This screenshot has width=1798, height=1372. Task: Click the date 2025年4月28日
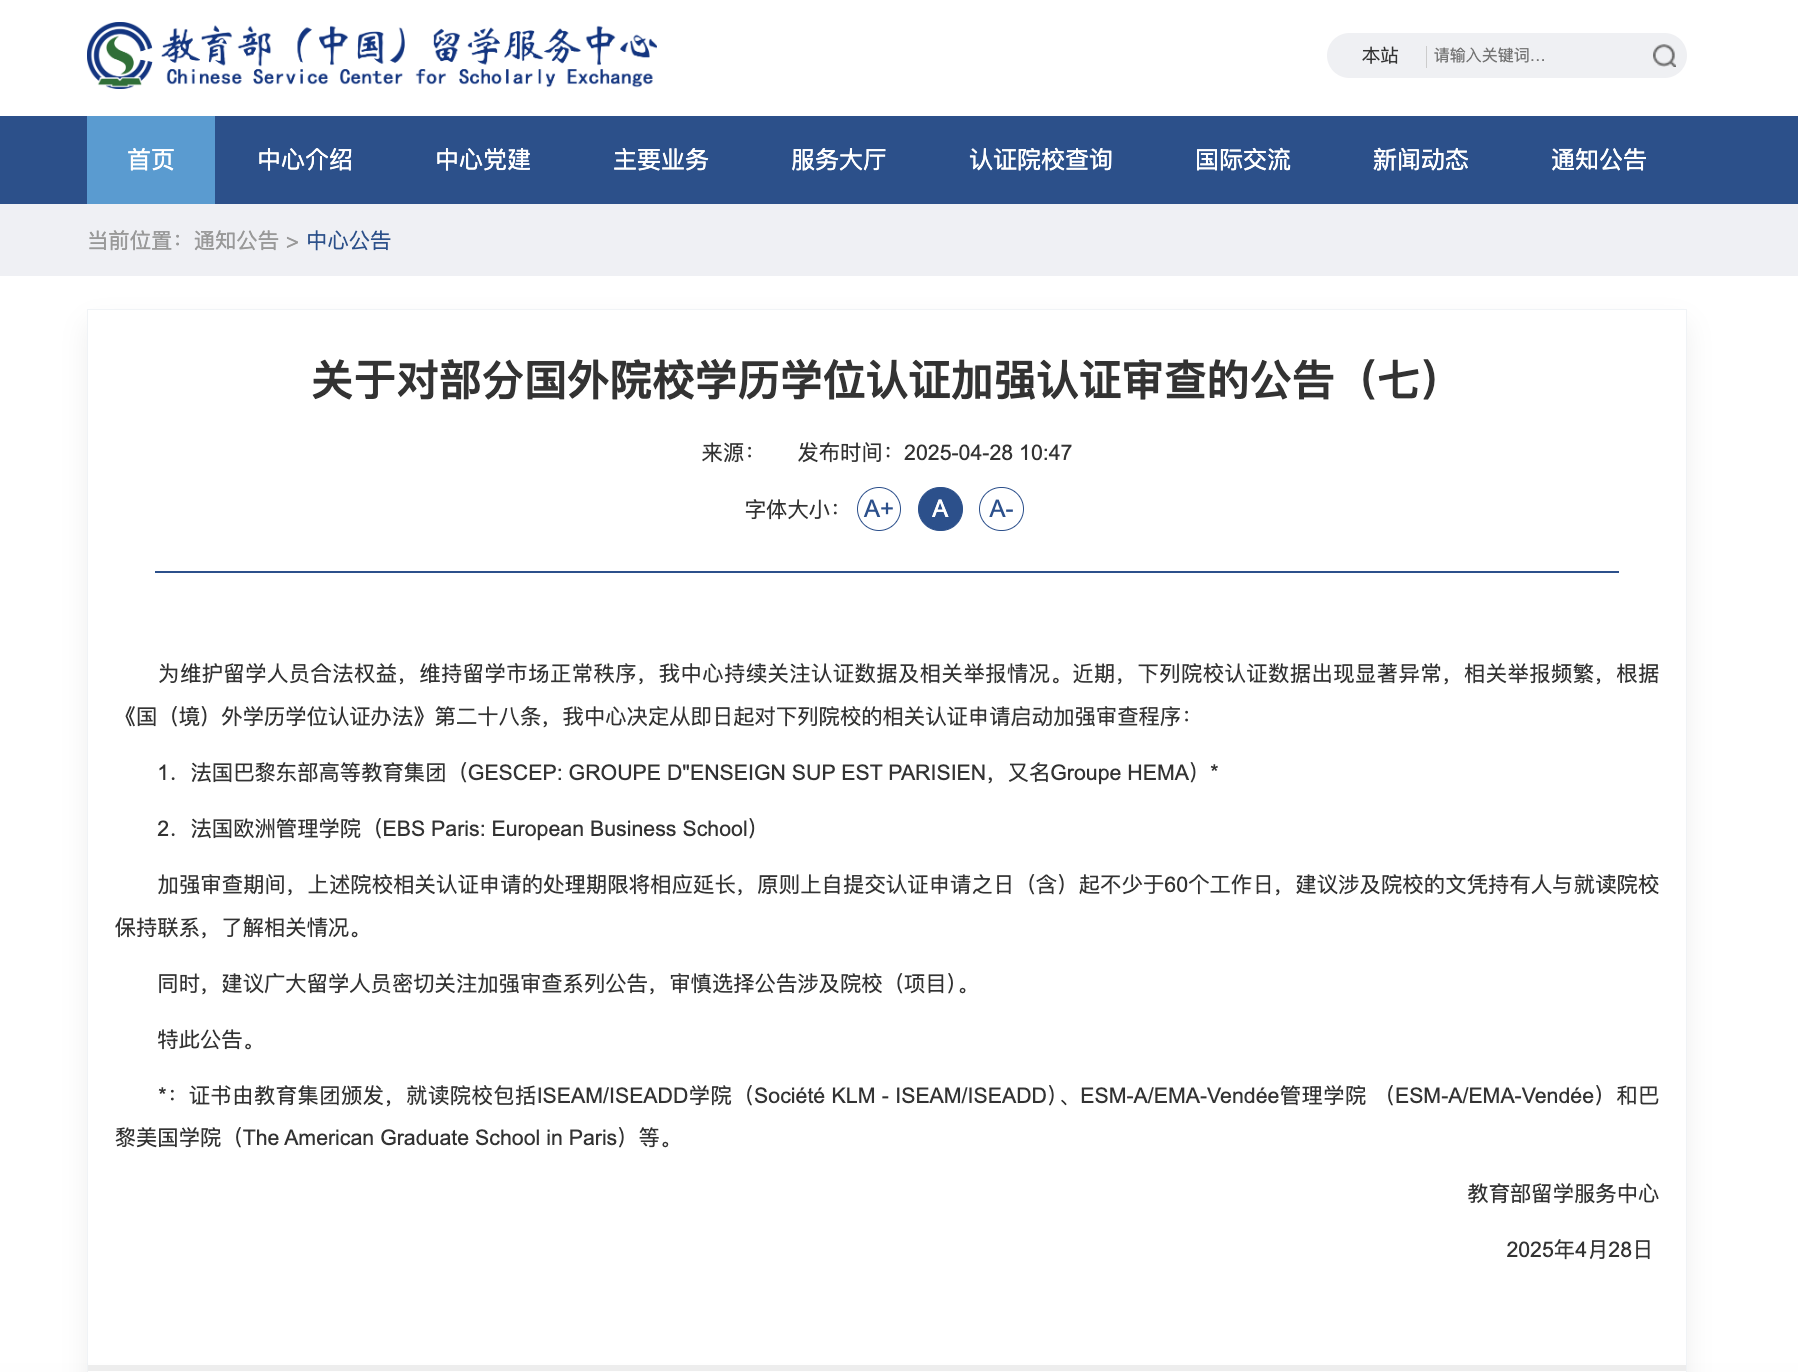coord(1579,1250)
